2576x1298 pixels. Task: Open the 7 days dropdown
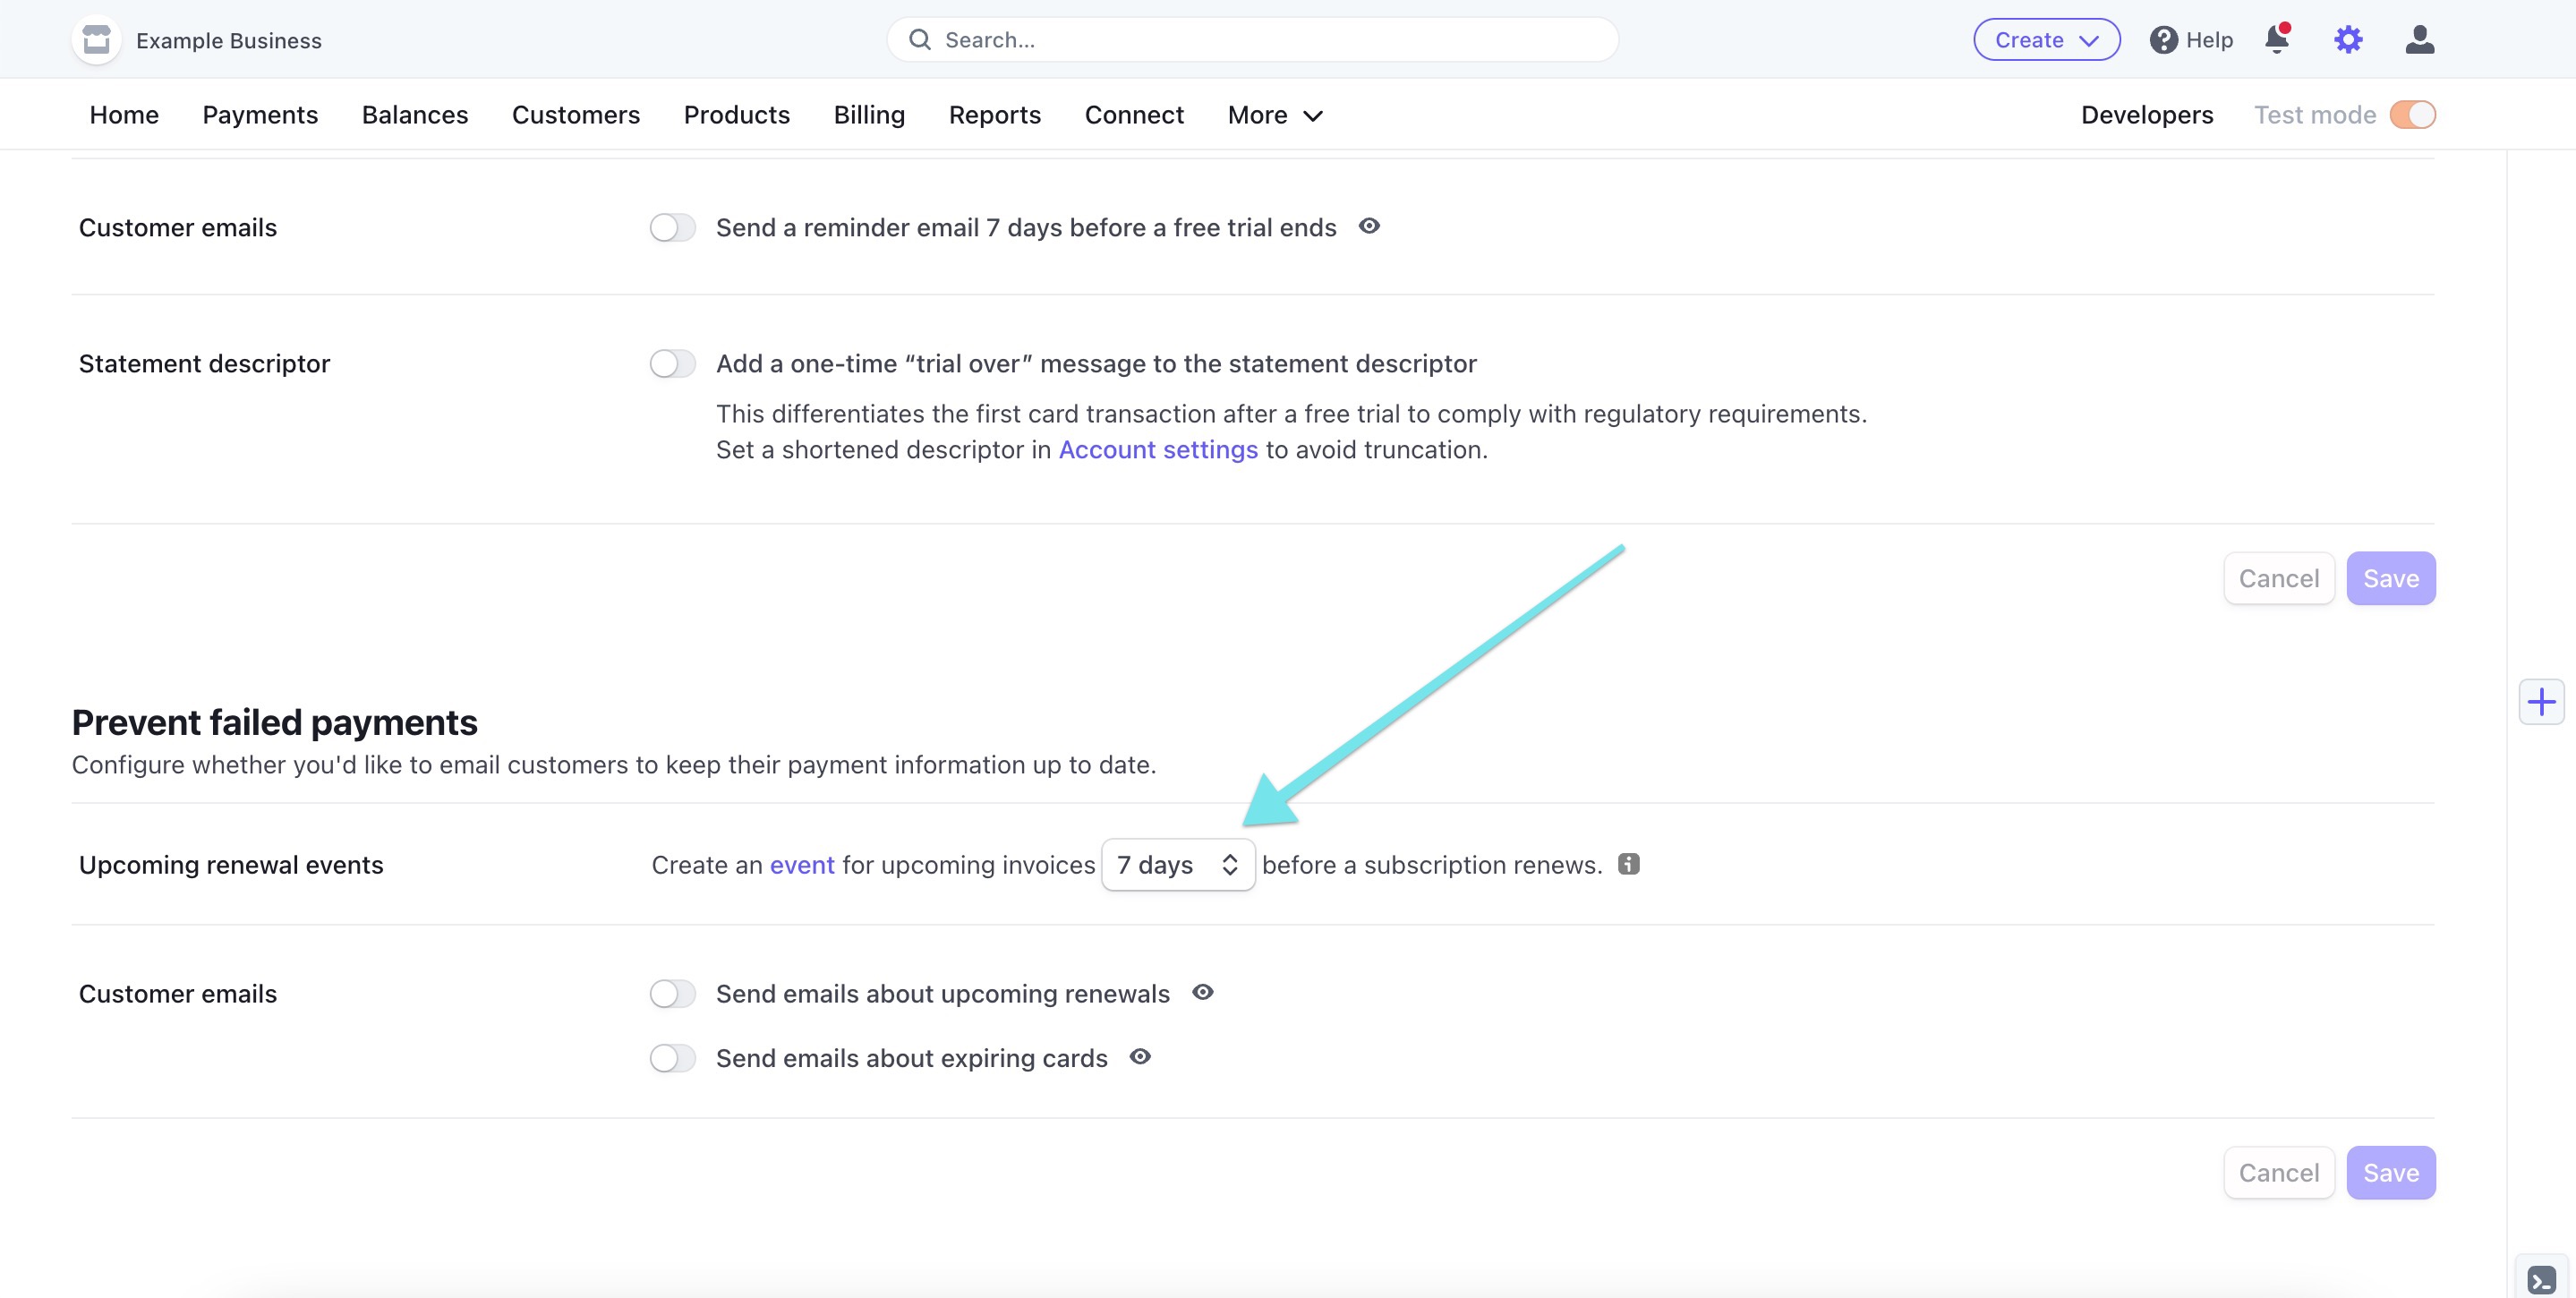1177,865
